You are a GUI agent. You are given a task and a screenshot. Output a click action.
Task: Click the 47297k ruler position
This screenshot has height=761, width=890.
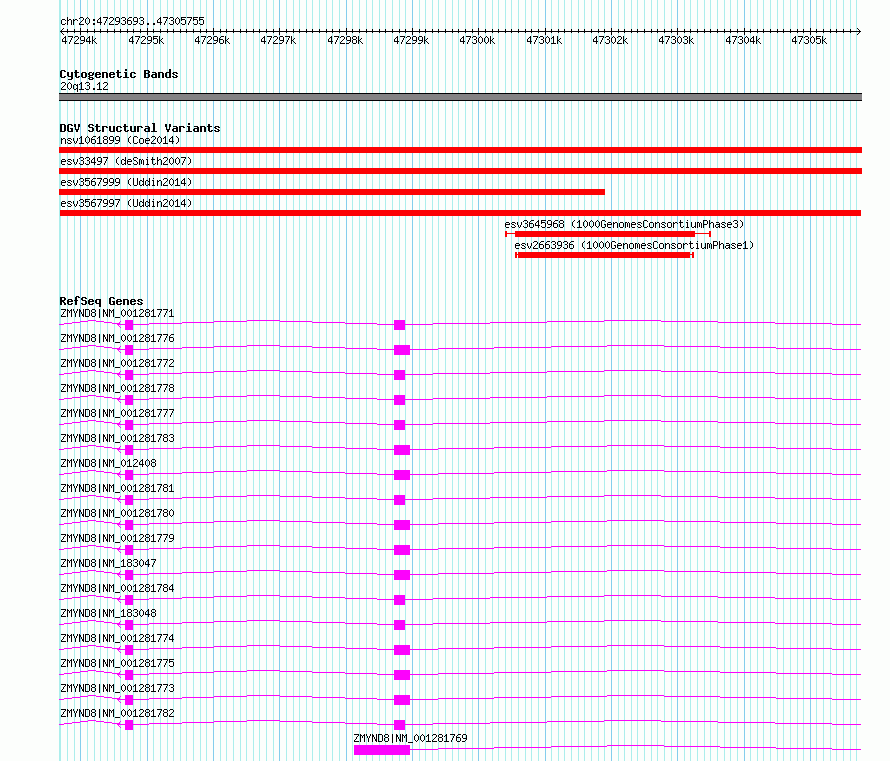(278, 40)
